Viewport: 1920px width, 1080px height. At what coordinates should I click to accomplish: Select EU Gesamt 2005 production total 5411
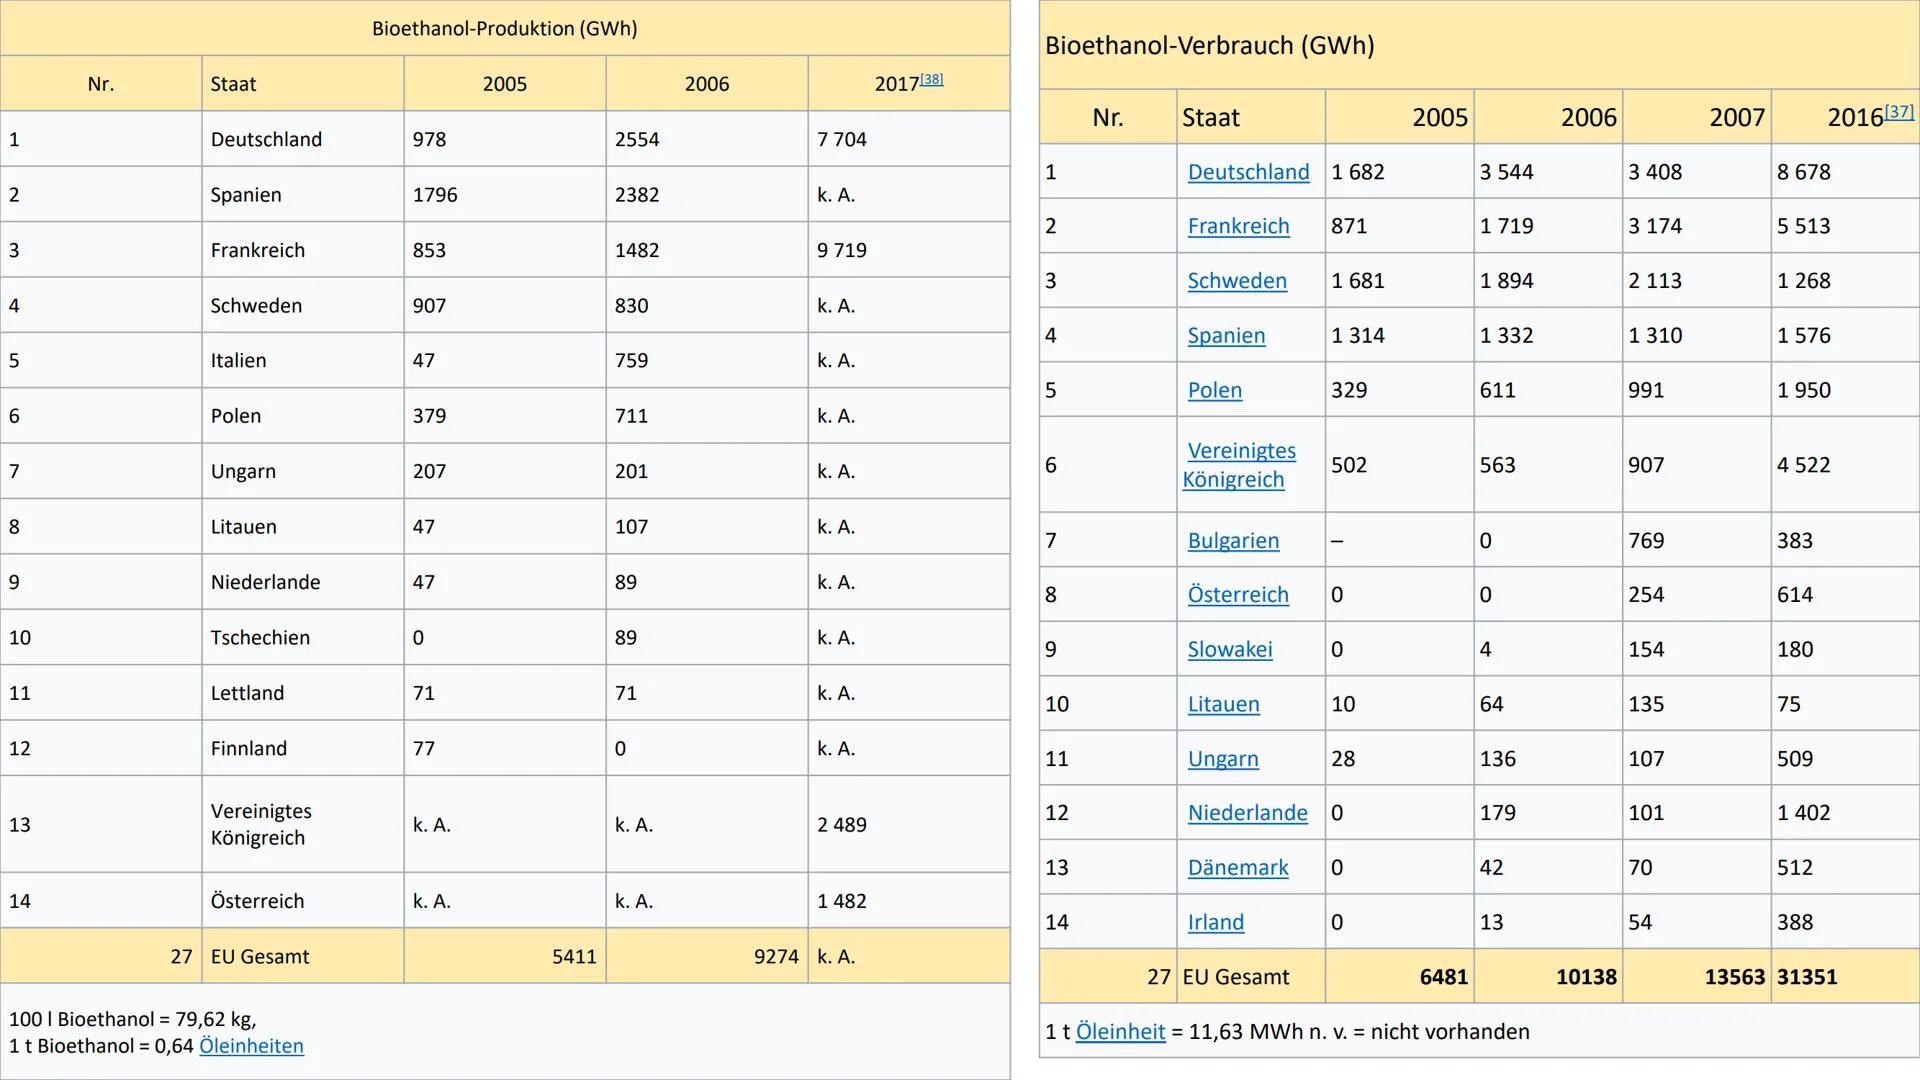pos(574,957)
